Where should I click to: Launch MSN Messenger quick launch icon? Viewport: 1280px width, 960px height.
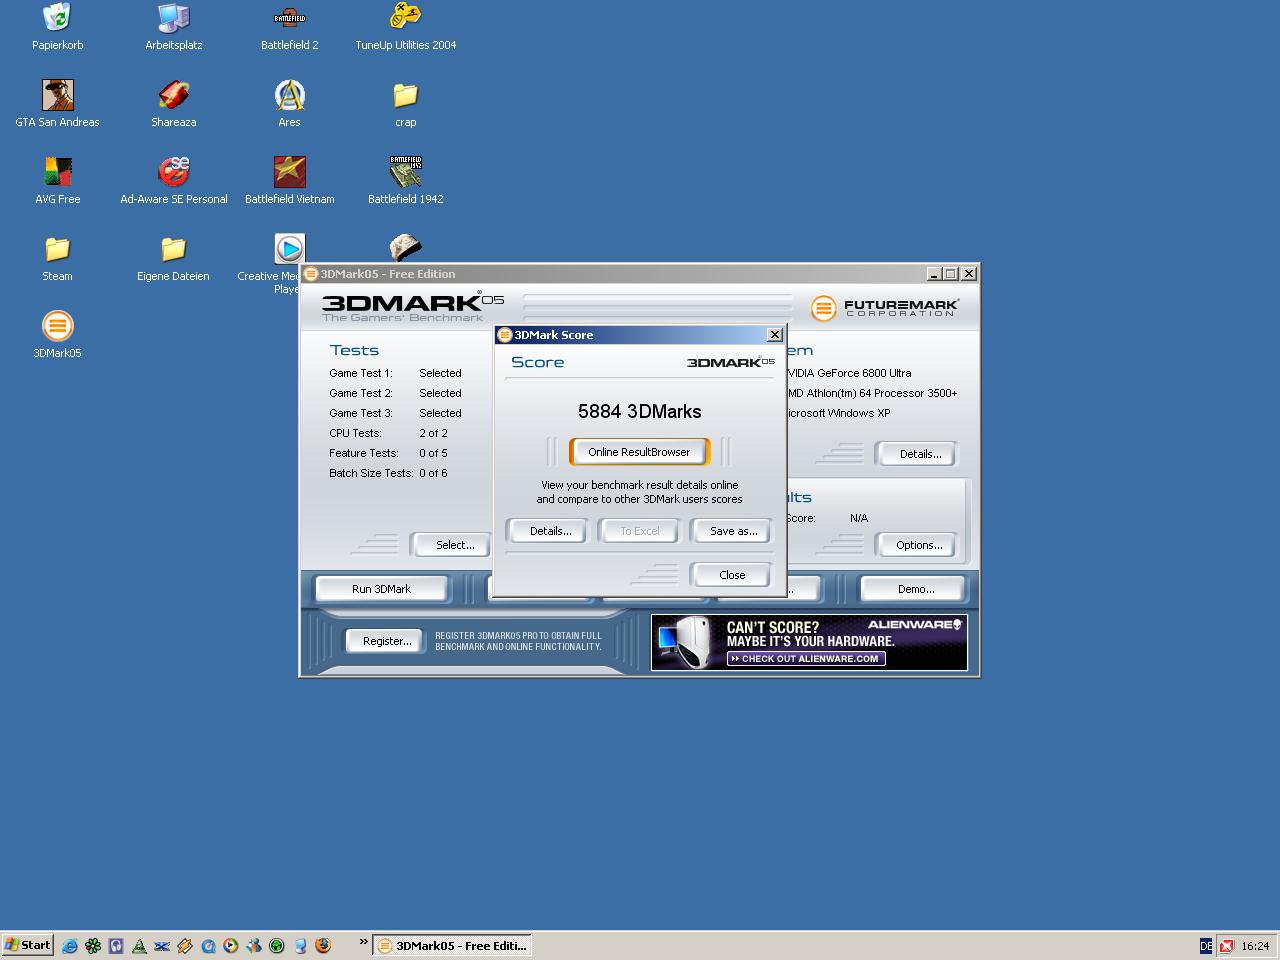point(254,945)
